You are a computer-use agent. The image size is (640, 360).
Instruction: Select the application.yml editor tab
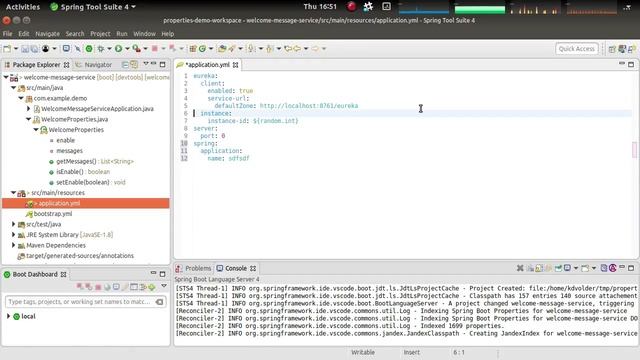coord(207,64)
